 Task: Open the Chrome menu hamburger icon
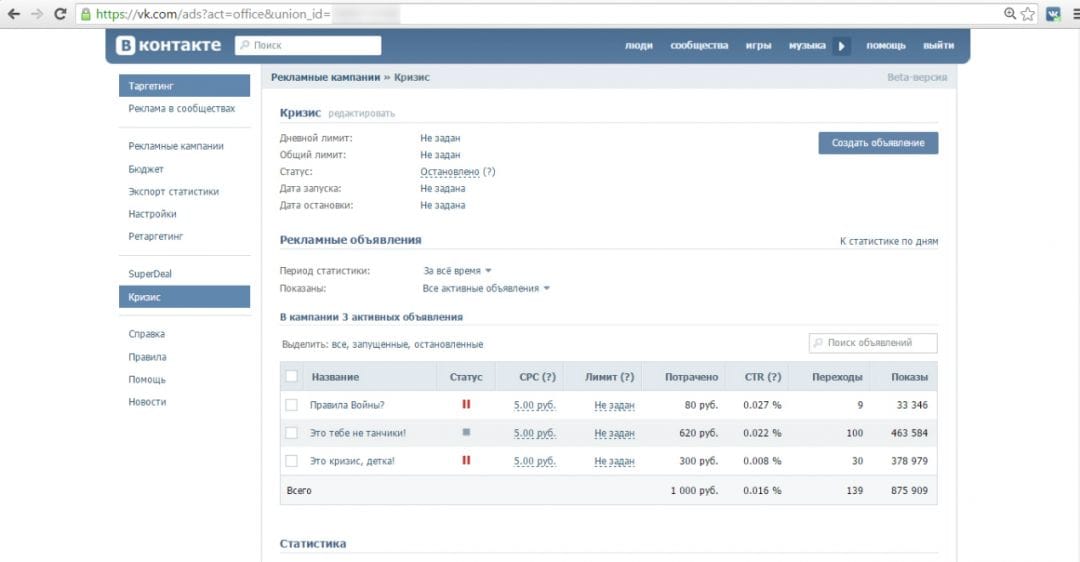1076,14
